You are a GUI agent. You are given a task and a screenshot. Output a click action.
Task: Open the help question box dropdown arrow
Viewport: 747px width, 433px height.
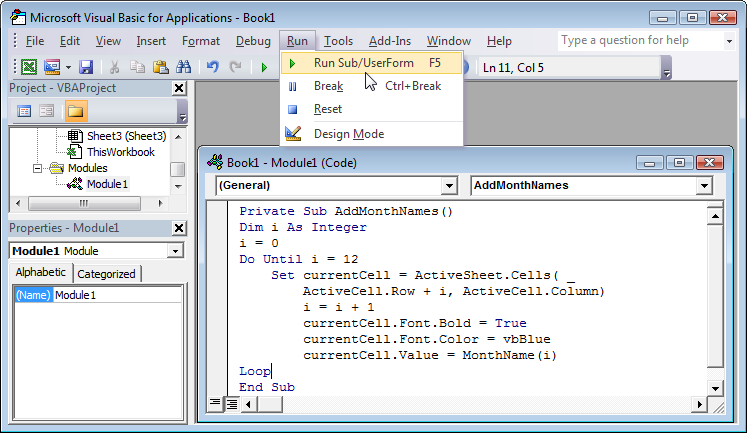coord(729,41)
